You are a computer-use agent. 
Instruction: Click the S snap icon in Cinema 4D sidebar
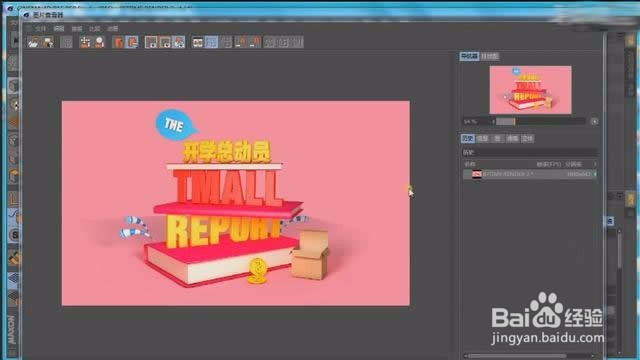(x=15, y=235)
